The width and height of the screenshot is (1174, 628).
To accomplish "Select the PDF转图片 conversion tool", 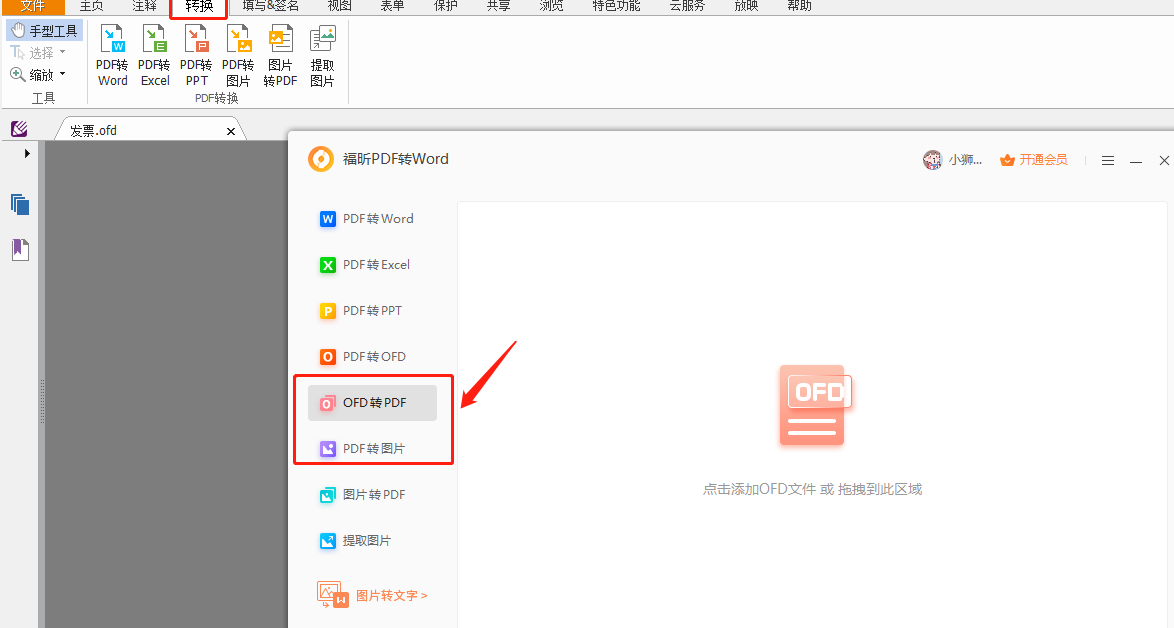I will click(238, 55).
